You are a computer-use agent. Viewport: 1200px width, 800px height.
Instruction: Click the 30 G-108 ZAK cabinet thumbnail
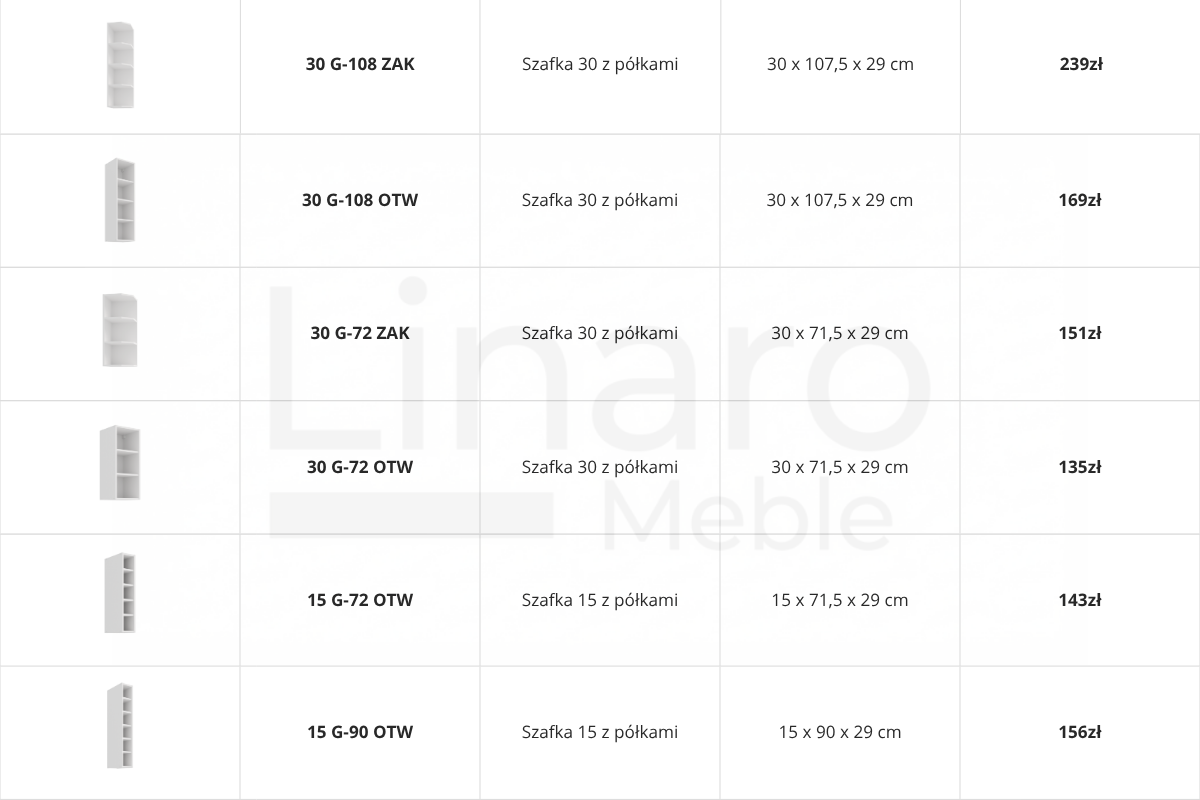[119, 65]
